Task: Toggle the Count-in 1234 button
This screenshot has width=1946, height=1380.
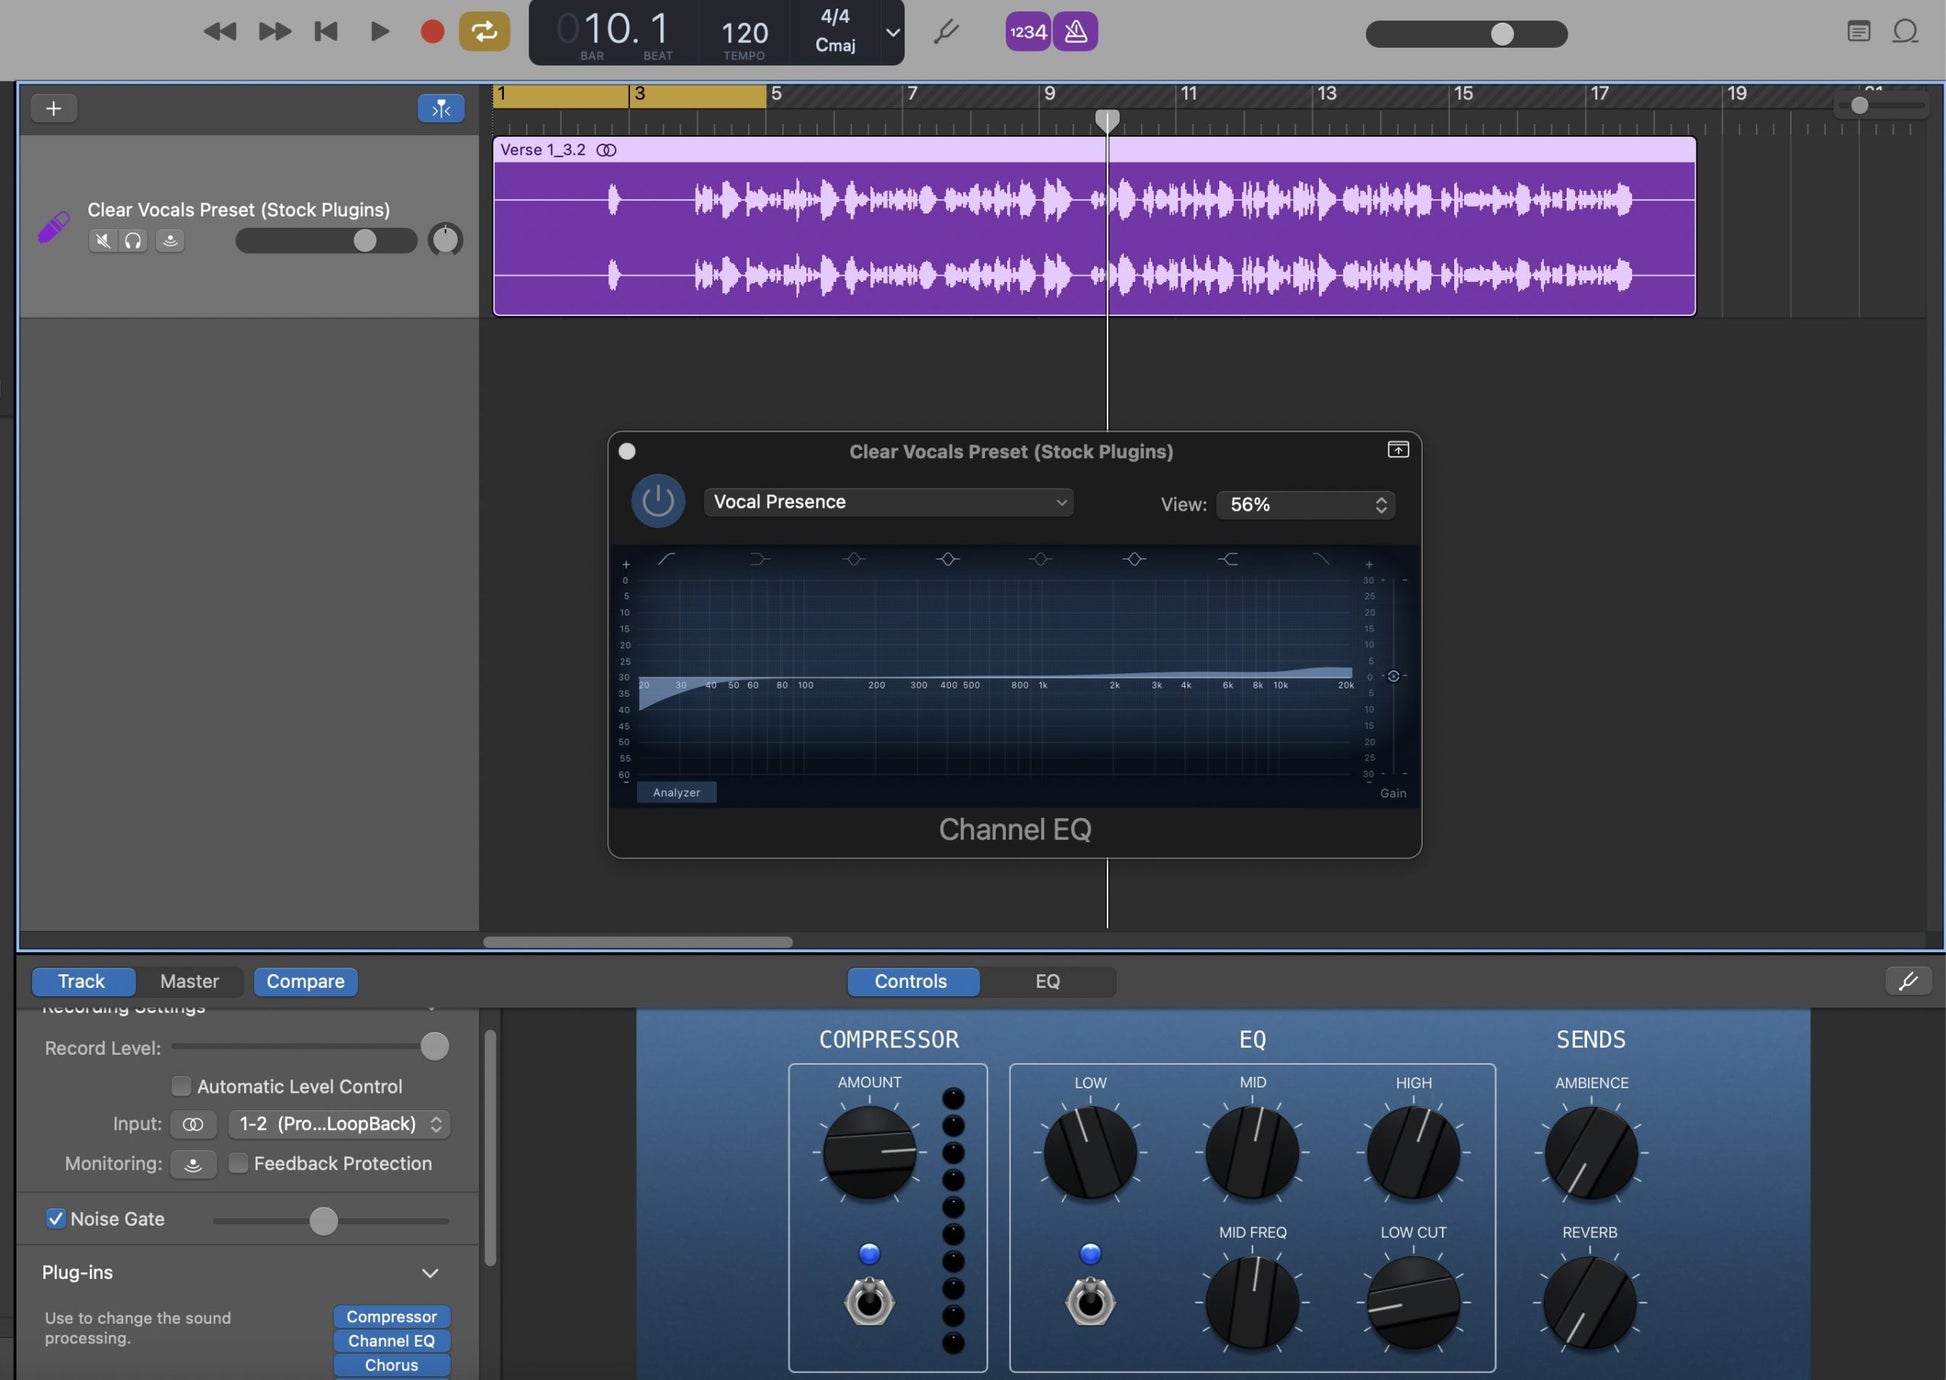Action: [x=1027, y=32]
